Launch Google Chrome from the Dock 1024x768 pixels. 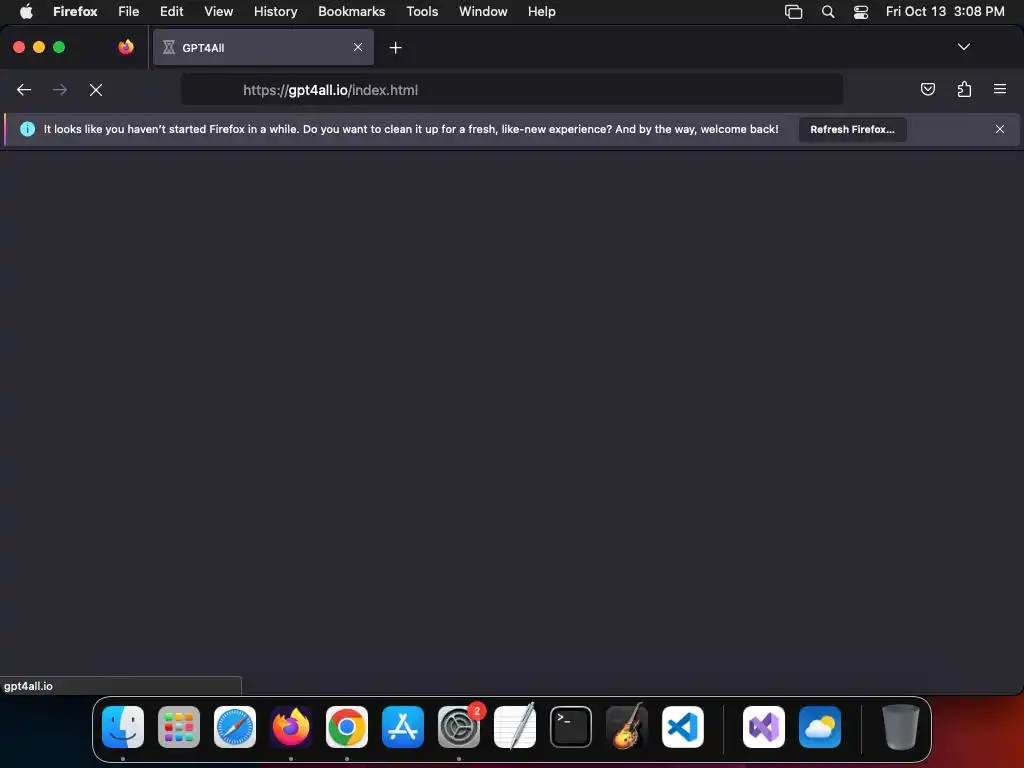point(347,726)
